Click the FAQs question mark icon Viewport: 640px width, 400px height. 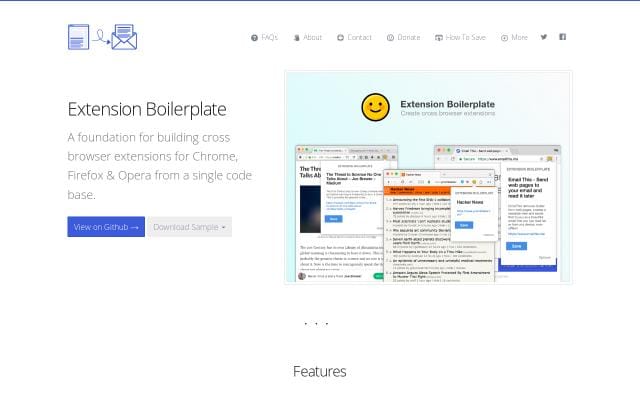click(x=254, y=38)
